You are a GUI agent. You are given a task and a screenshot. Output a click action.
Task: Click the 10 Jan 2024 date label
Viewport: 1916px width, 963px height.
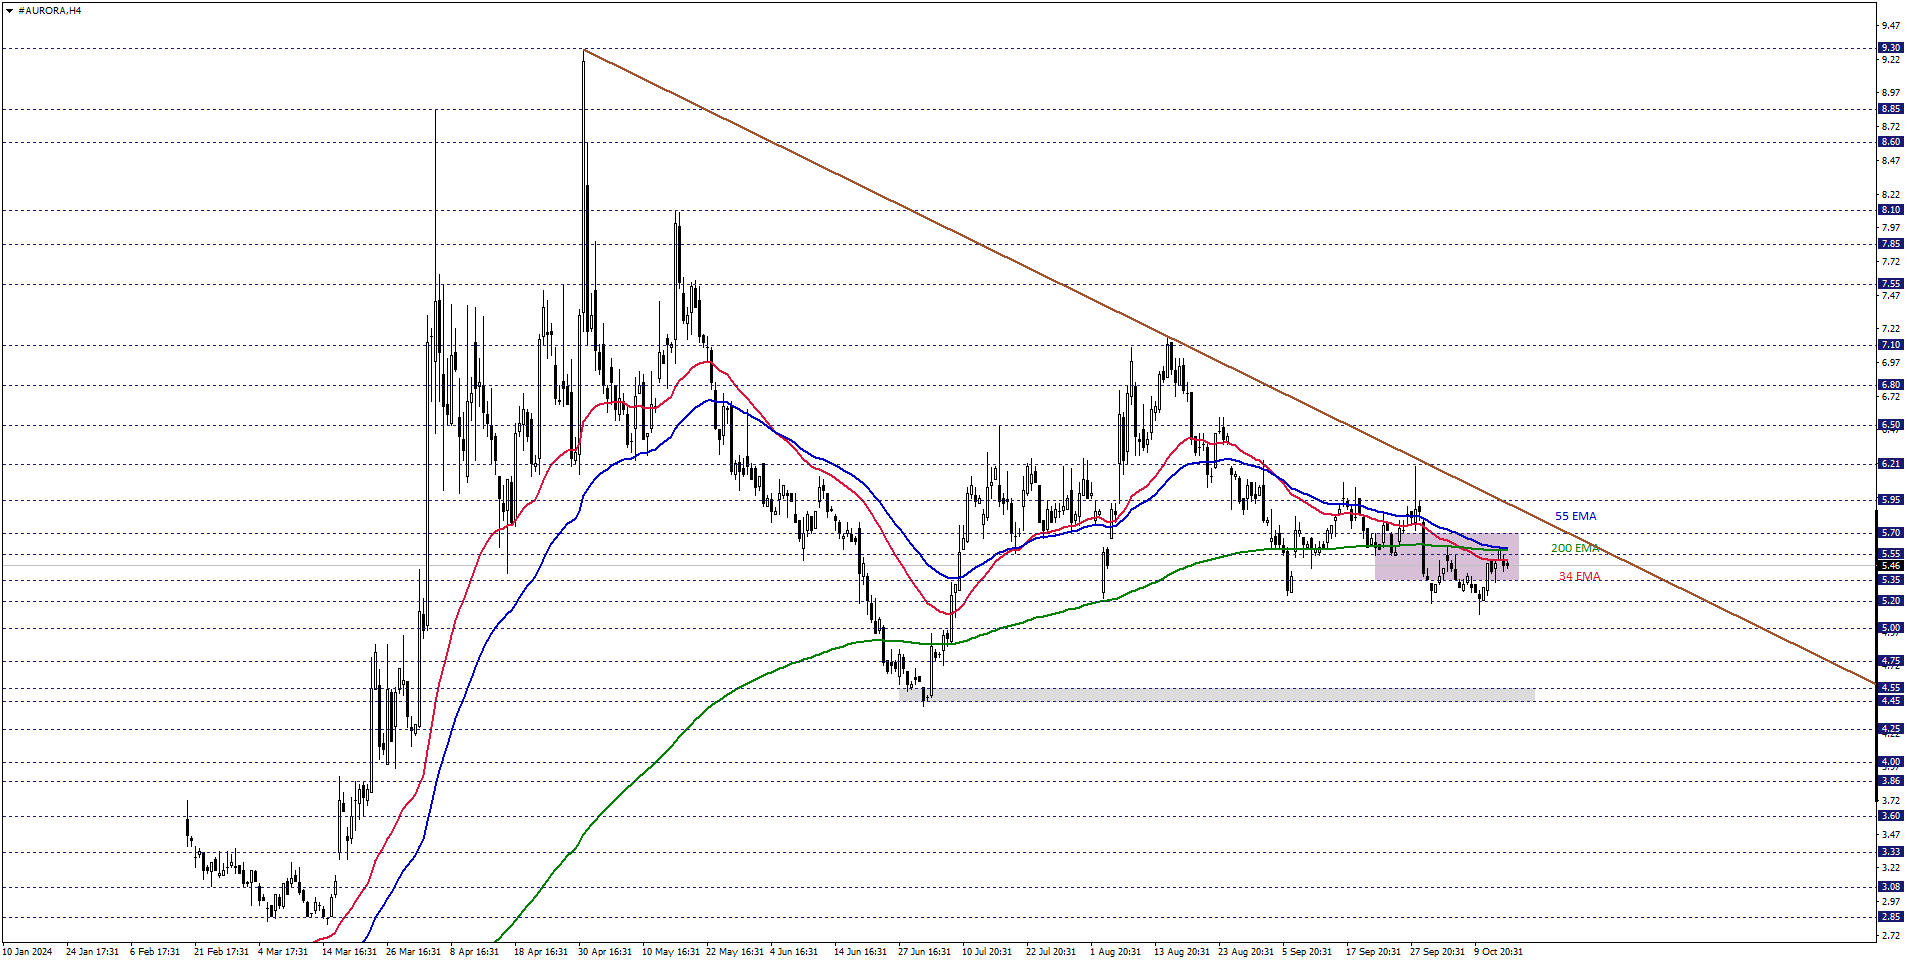point(28,952)
